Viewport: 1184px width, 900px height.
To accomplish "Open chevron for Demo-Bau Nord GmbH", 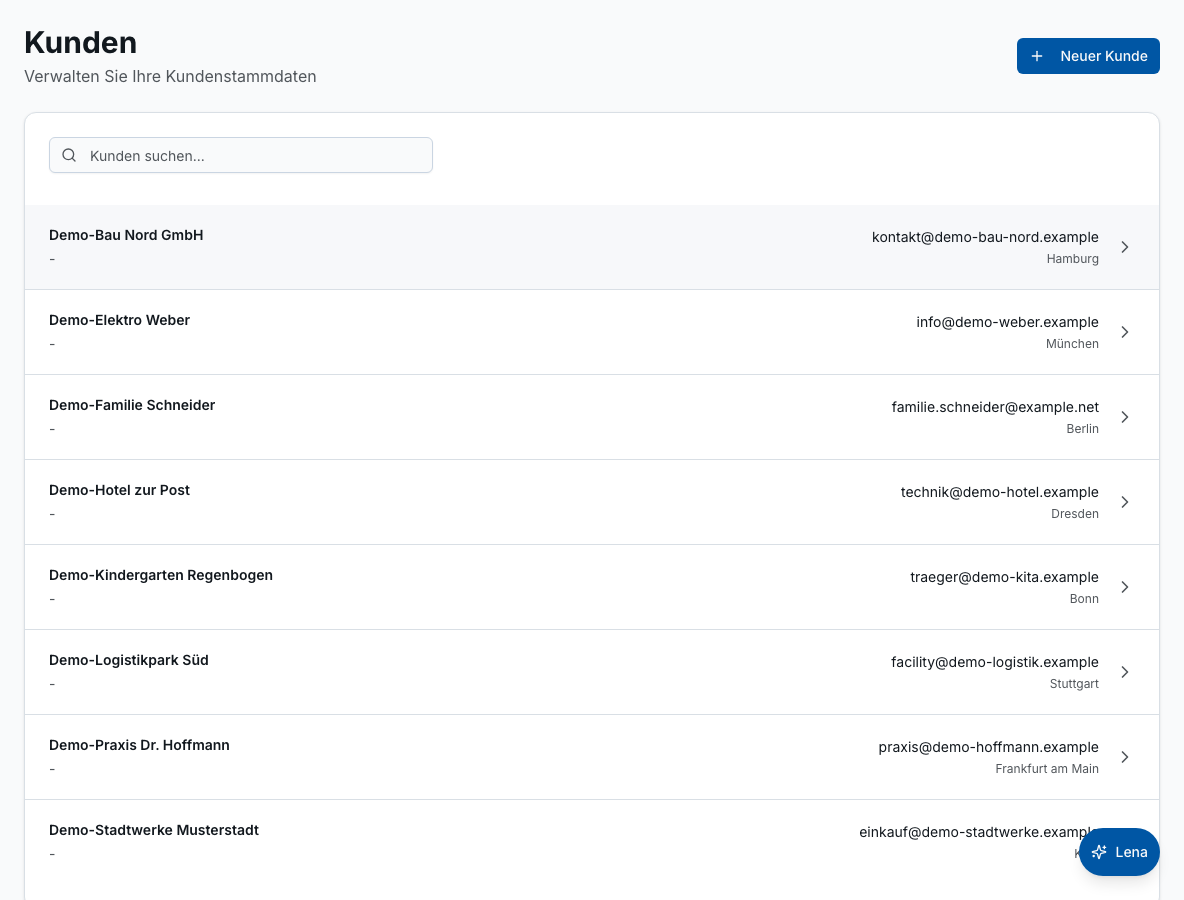I will (x=1124, y=247).
